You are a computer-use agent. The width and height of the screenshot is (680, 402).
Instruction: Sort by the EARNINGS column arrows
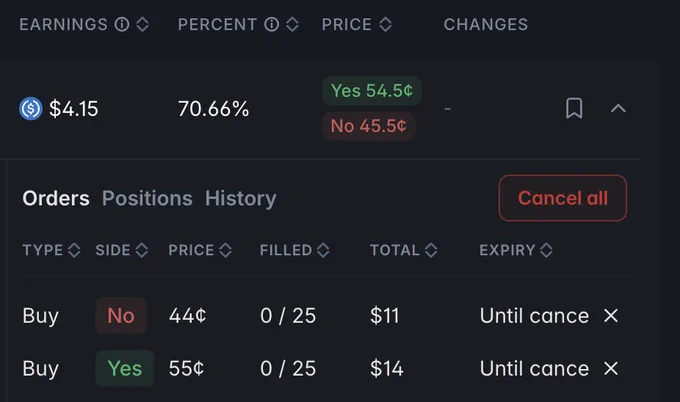(143, 24)
